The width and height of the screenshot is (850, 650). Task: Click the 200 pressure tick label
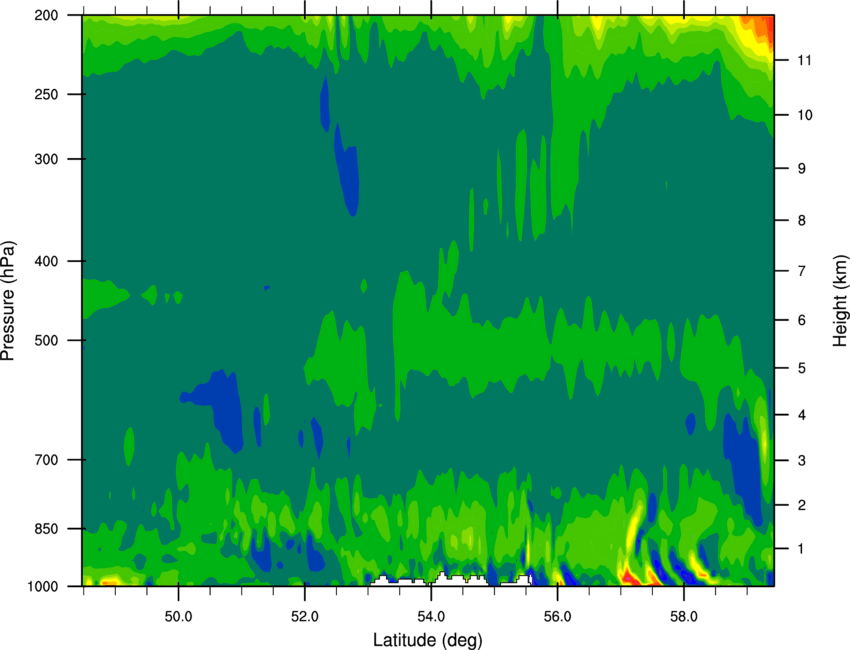point(46,15)
